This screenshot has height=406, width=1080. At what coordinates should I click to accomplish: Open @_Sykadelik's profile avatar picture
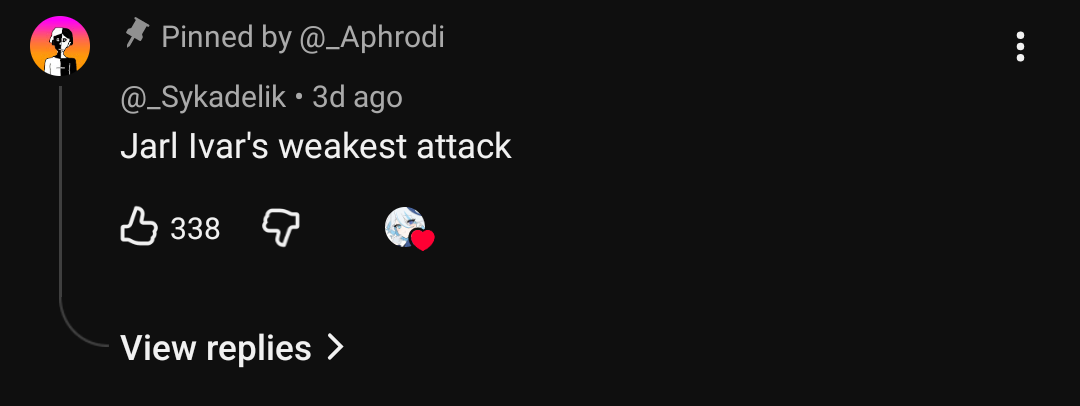[x=60, y=46]
